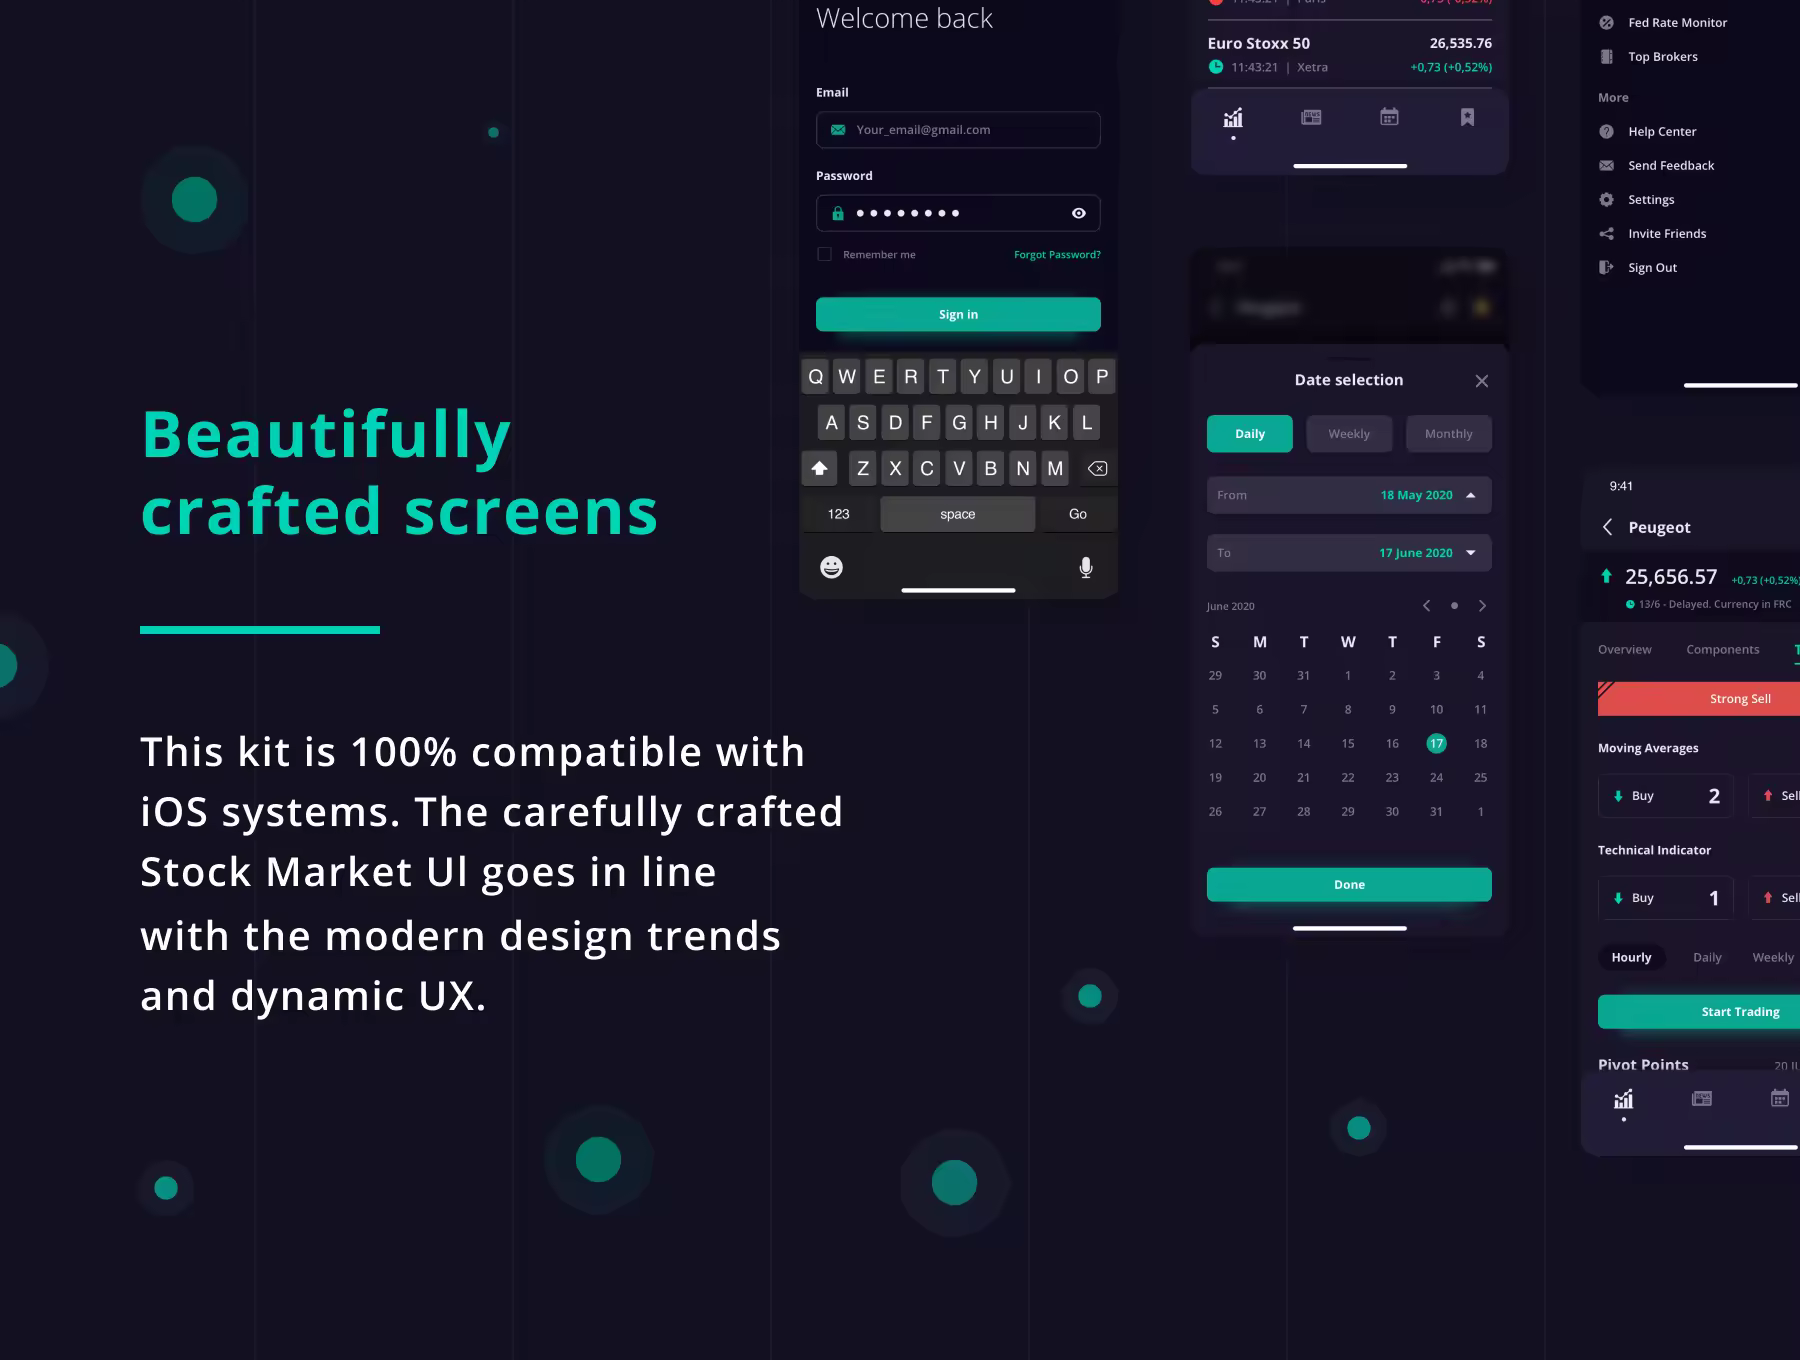The height and width of the screenshot is (1360, 1800).
Task: Go to previous month in calendar
Action: coord(1427,606)
